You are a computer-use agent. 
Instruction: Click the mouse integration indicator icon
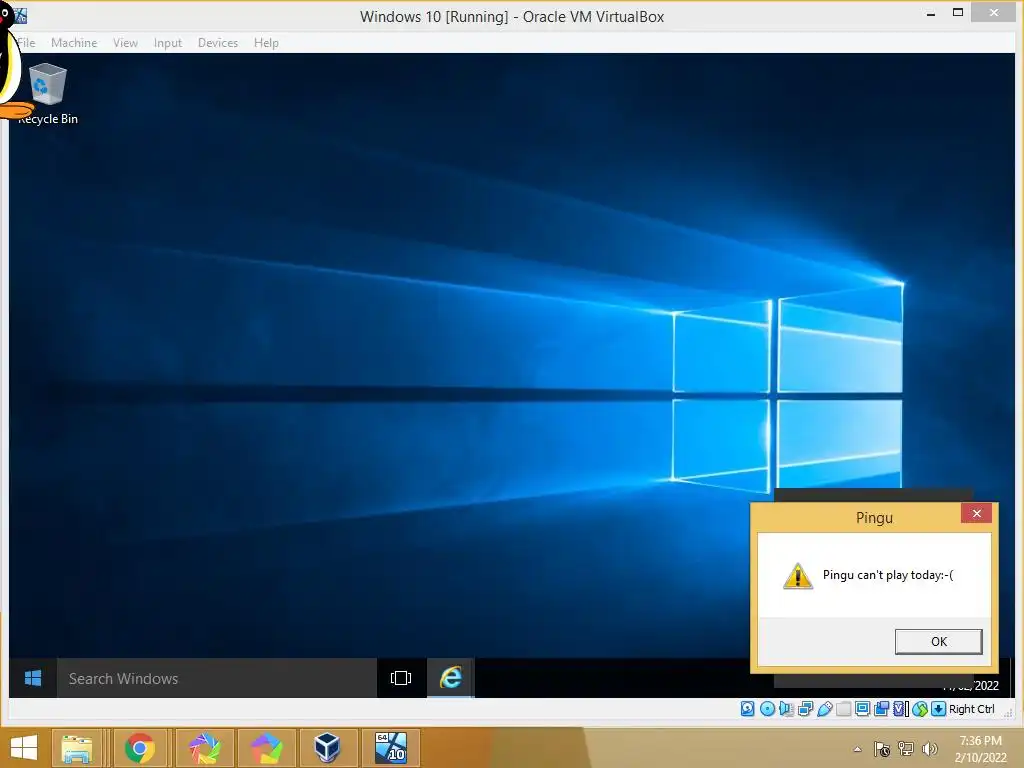point(920,709)
